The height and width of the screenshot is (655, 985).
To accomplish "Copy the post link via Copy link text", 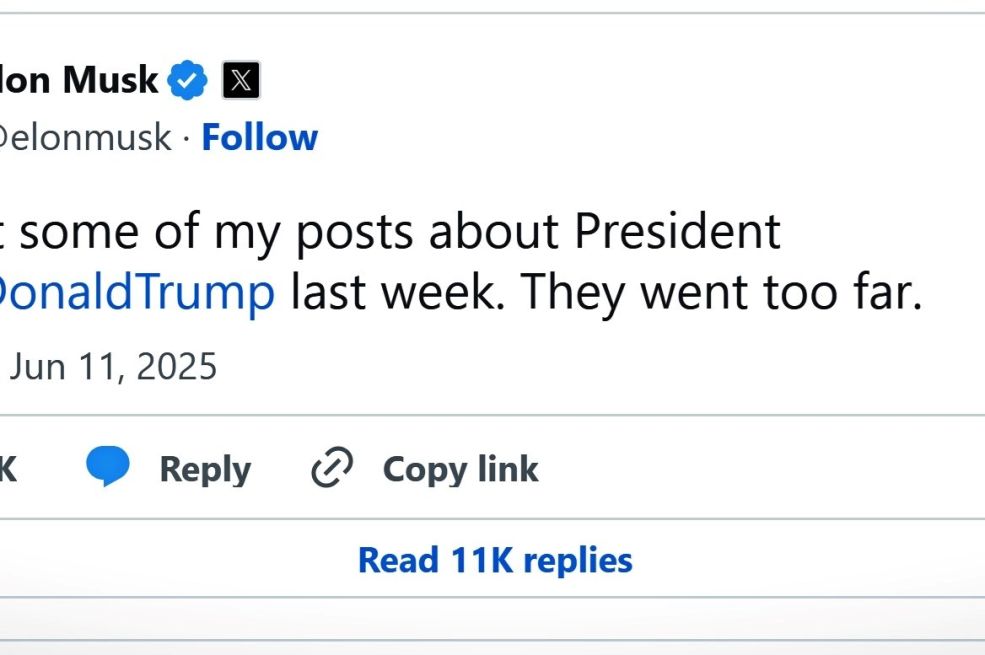I will point(459,468).
